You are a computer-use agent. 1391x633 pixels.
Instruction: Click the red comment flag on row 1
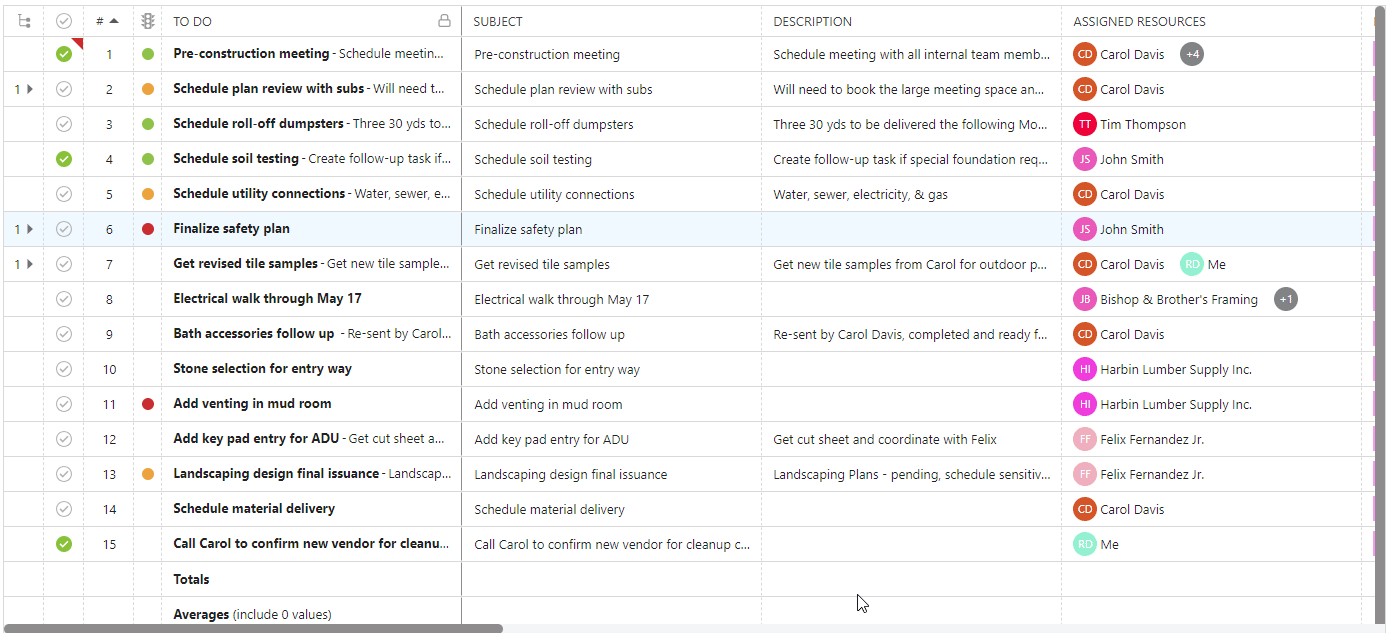tap(78, 43)
